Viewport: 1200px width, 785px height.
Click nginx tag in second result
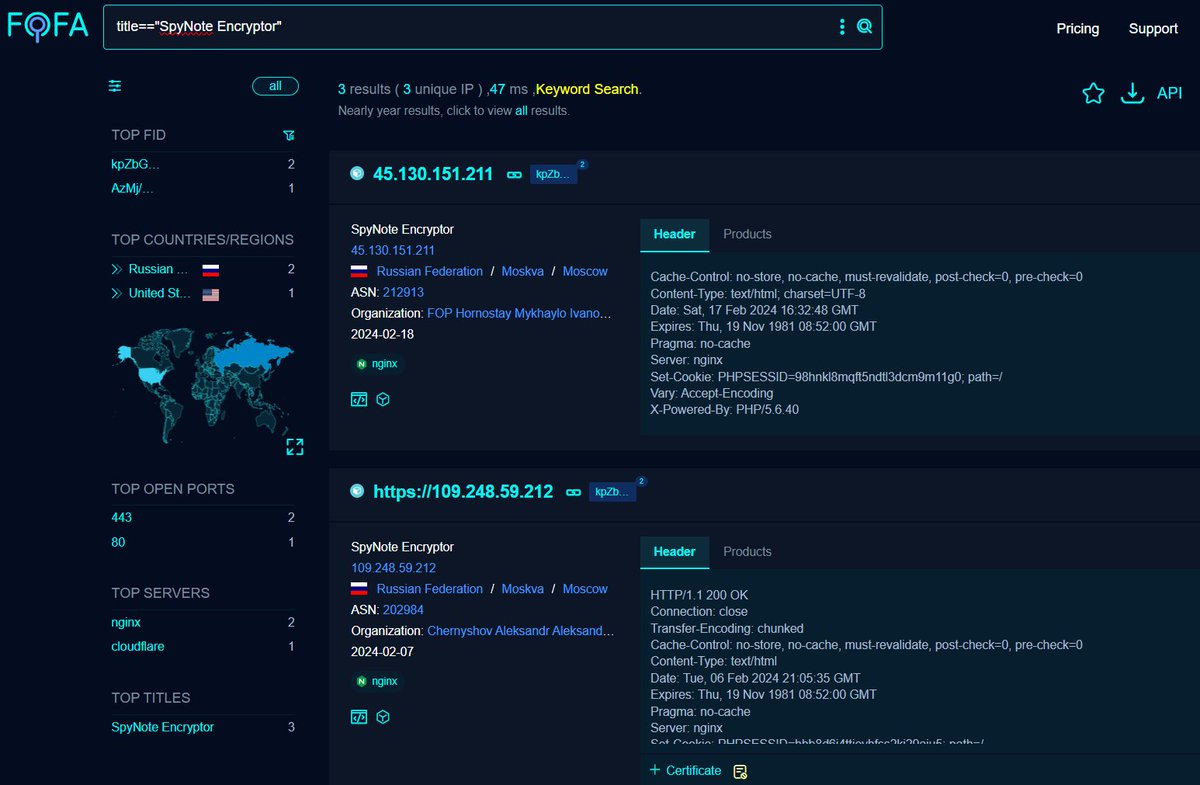point(377,681)
